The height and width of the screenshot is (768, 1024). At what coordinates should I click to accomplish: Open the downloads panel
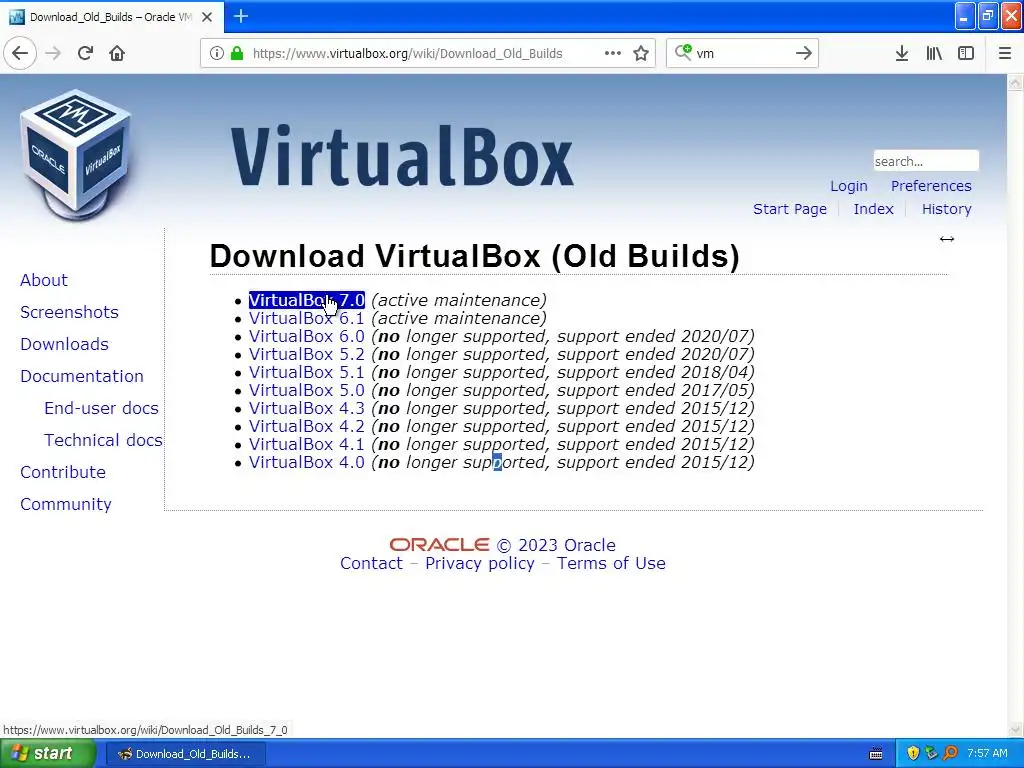point(902,53)
